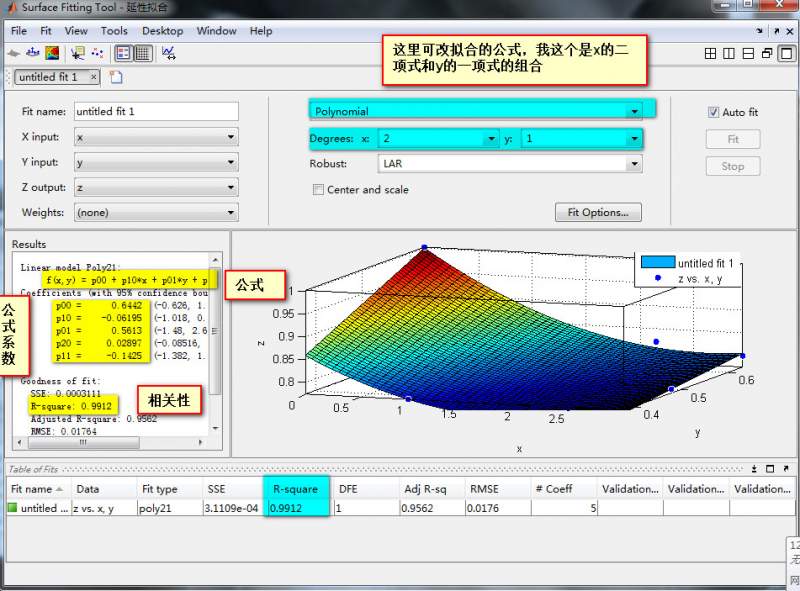Click the SSE column header
This screenshot has height=591, width=800.
pyautogui.click(x=234, y=489)
